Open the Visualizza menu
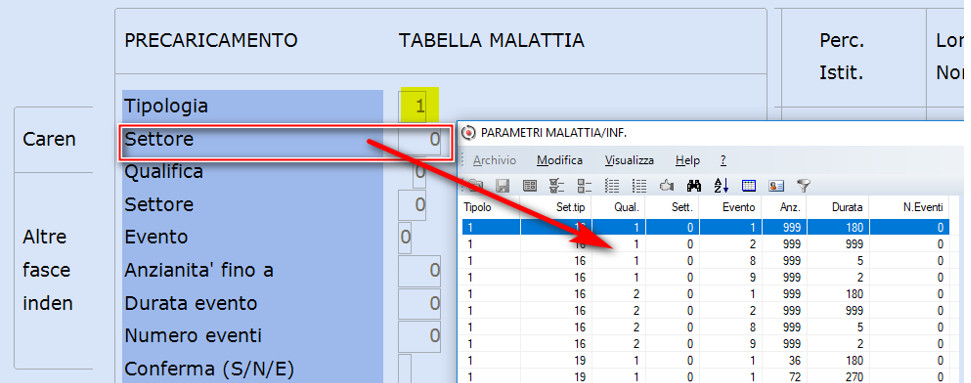 coord(629,161)
